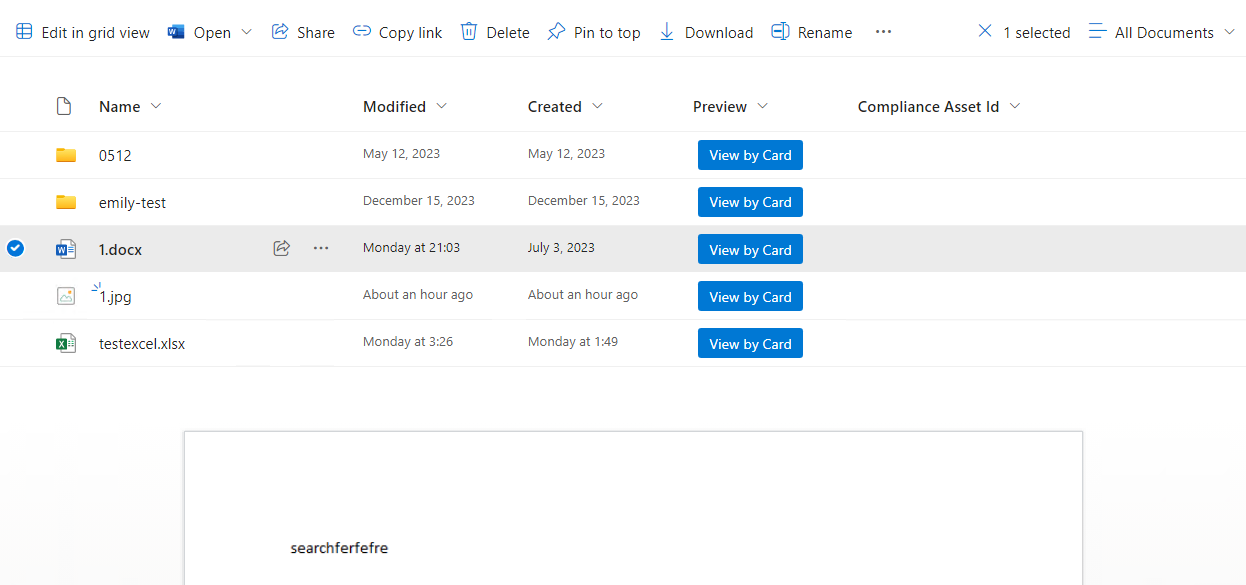Click the Rename icon
This screenshot has width=1246, height=585.
[x=779, y=31]
